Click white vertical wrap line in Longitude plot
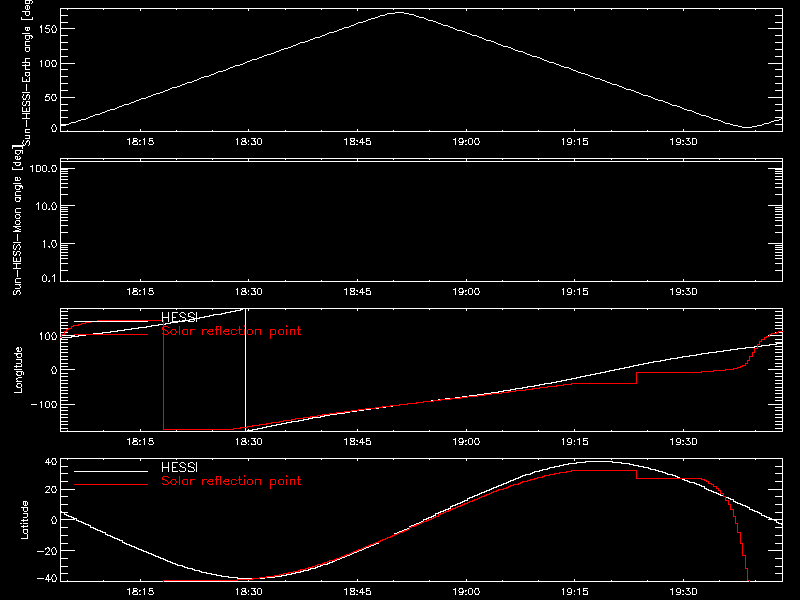Image resolution: width=800 pixels, height=600 pixels. pyautogui.click(x=246, y=370)
